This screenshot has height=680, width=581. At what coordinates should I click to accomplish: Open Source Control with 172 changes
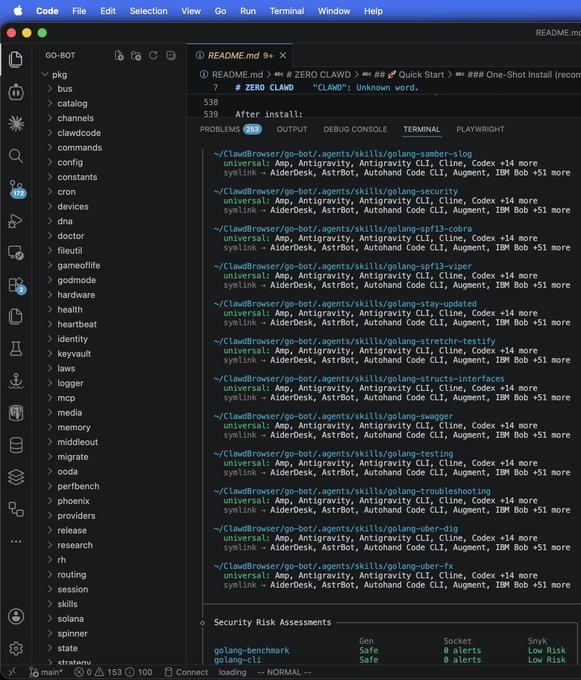(x=17, y=189)
